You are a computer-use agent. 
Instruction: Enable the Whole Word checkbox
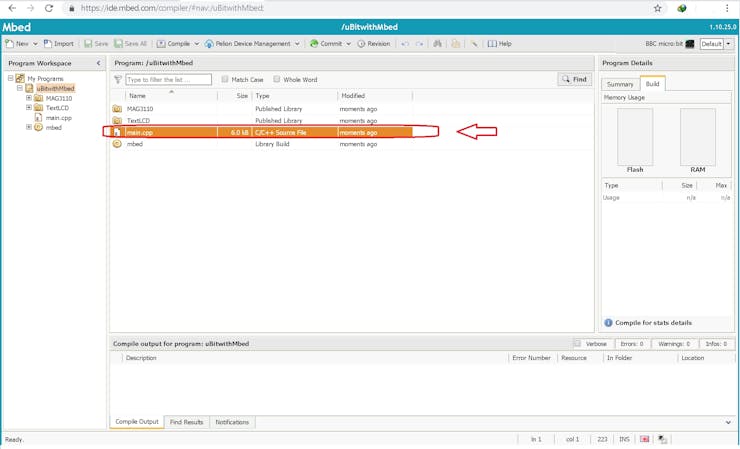(277, 79)
